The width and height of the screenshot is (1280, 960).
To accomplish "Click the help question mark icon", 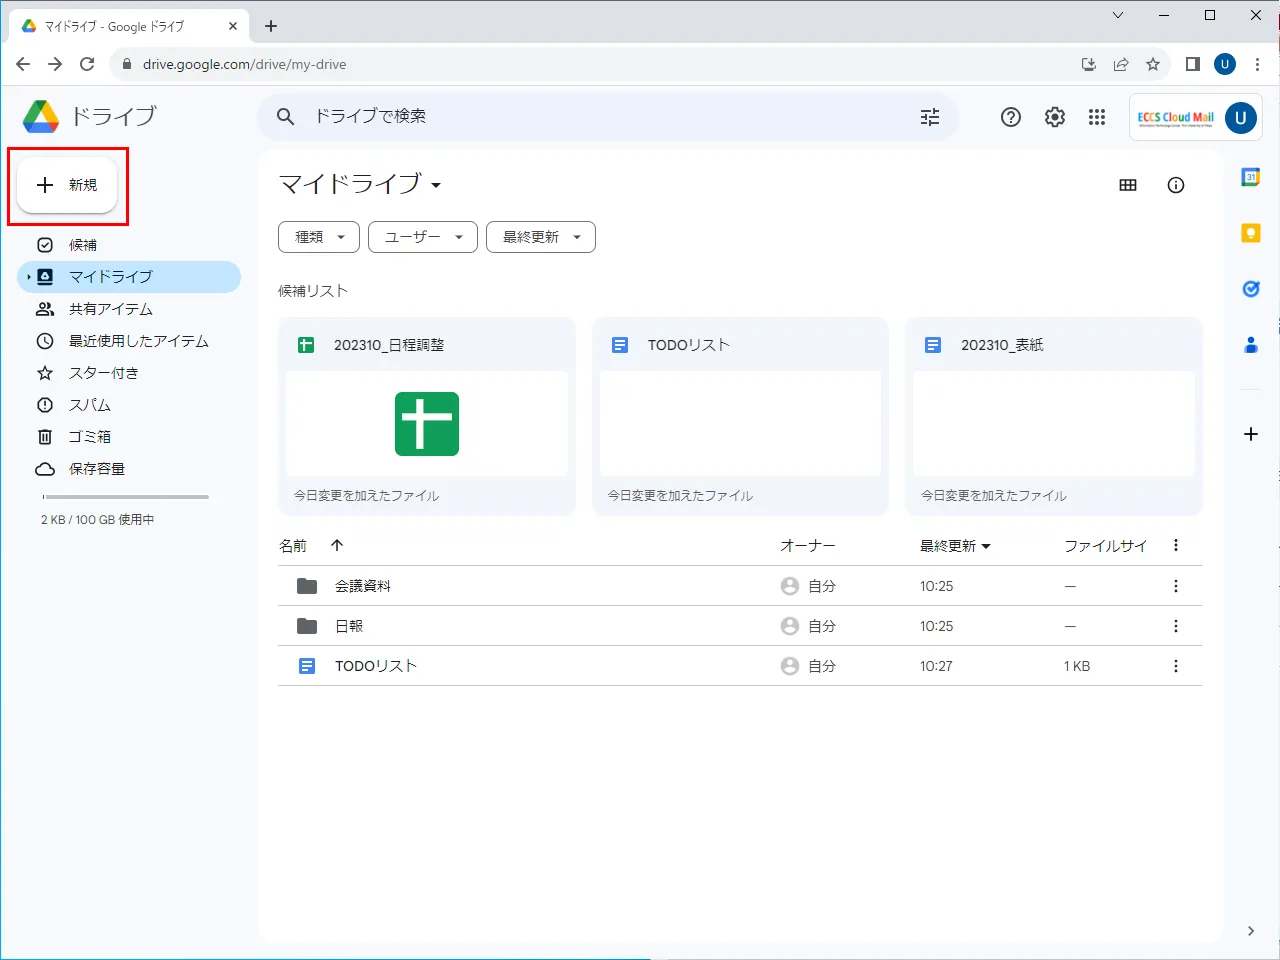I will coord(1011,117).
